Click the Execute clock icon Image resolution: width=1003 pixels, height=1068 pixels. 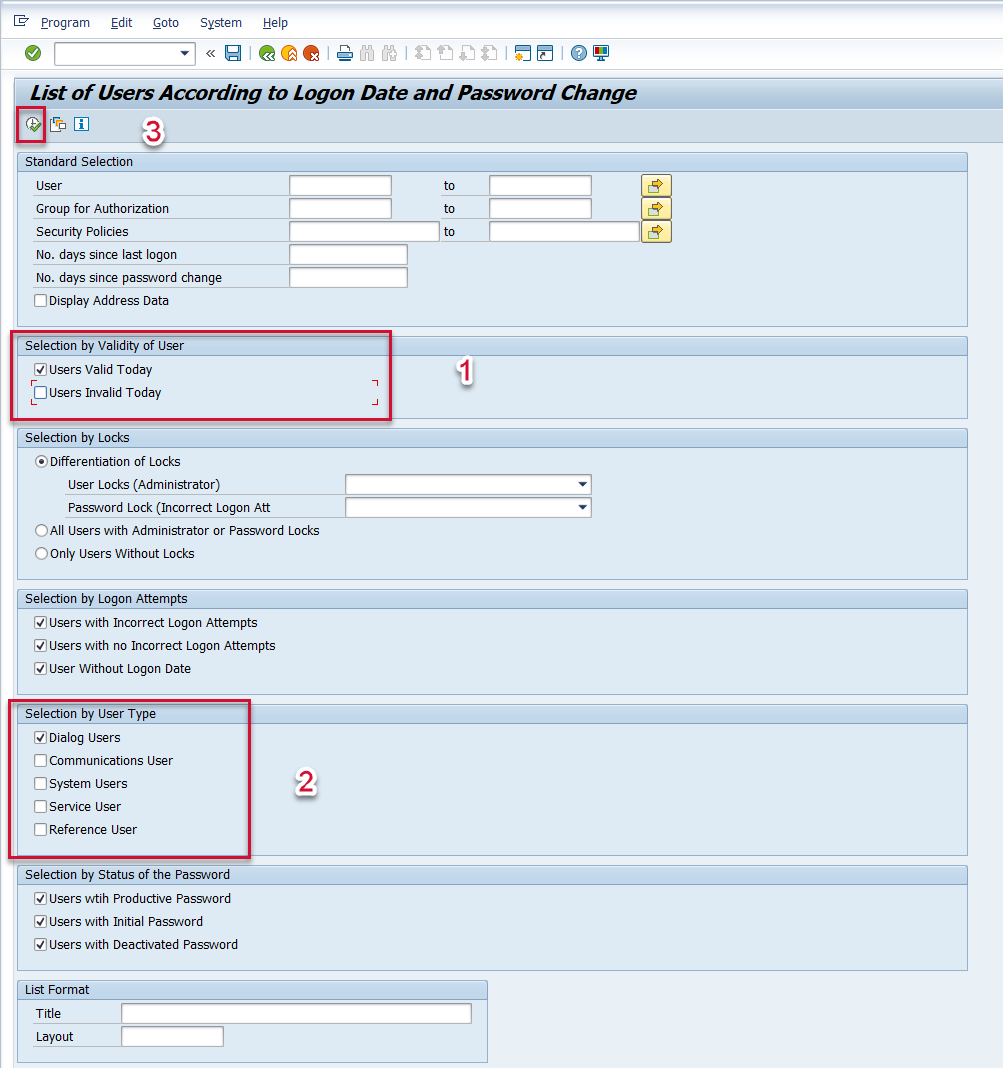33,125
